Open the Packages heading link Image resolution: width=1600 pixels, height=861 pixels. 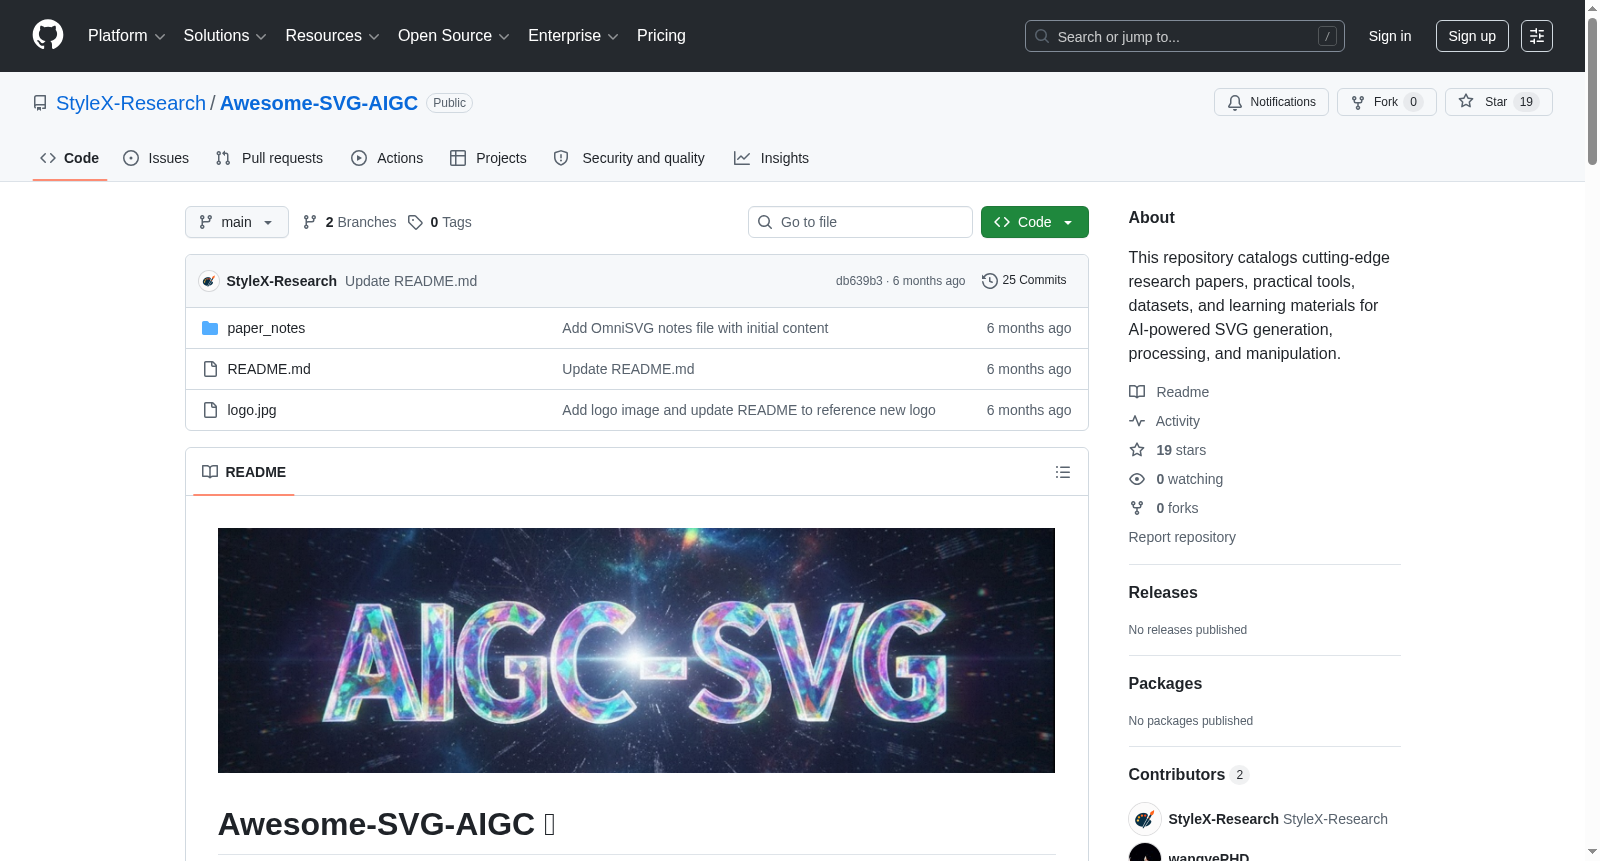(1165, 684)
